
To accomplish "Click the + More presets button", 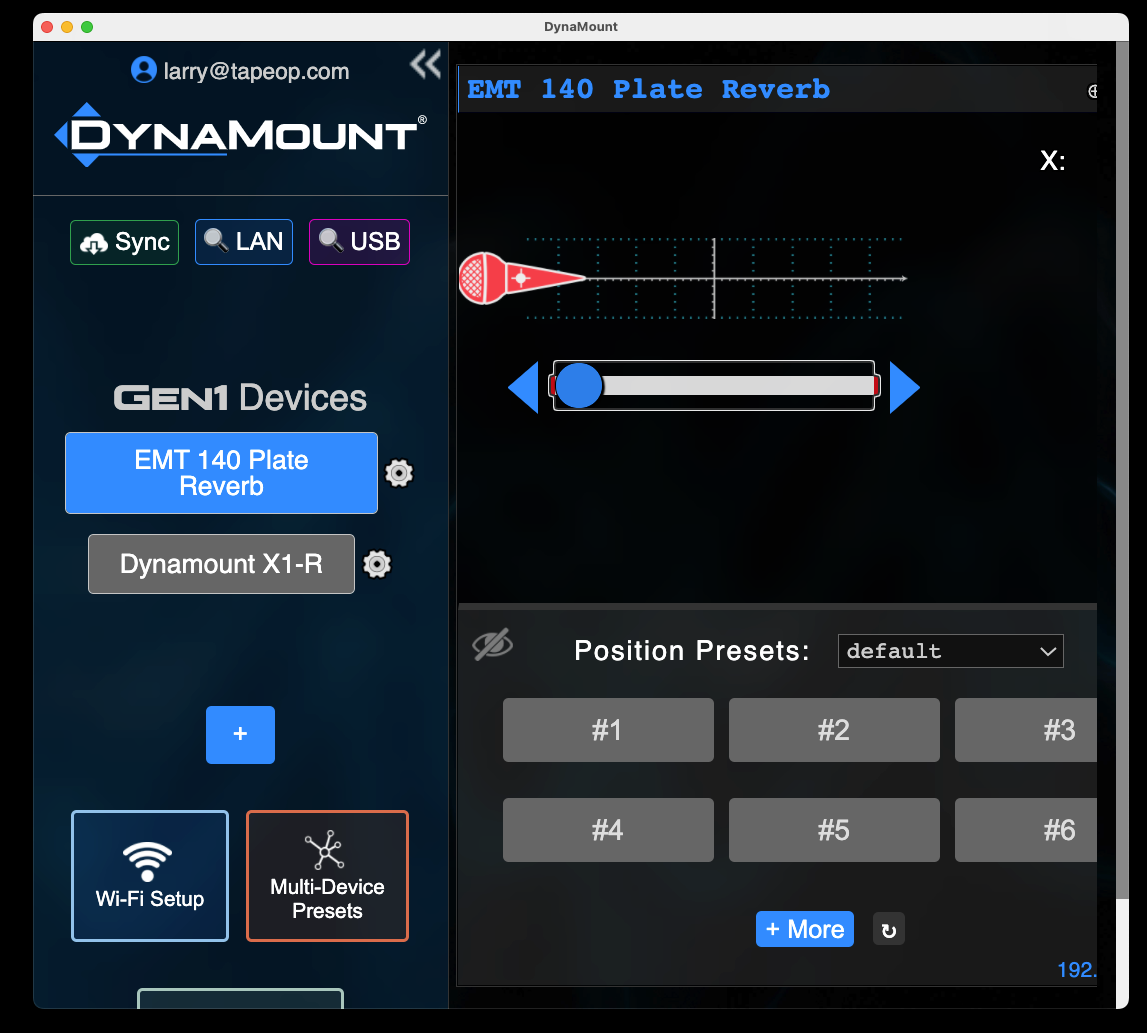I will point(805,929).
